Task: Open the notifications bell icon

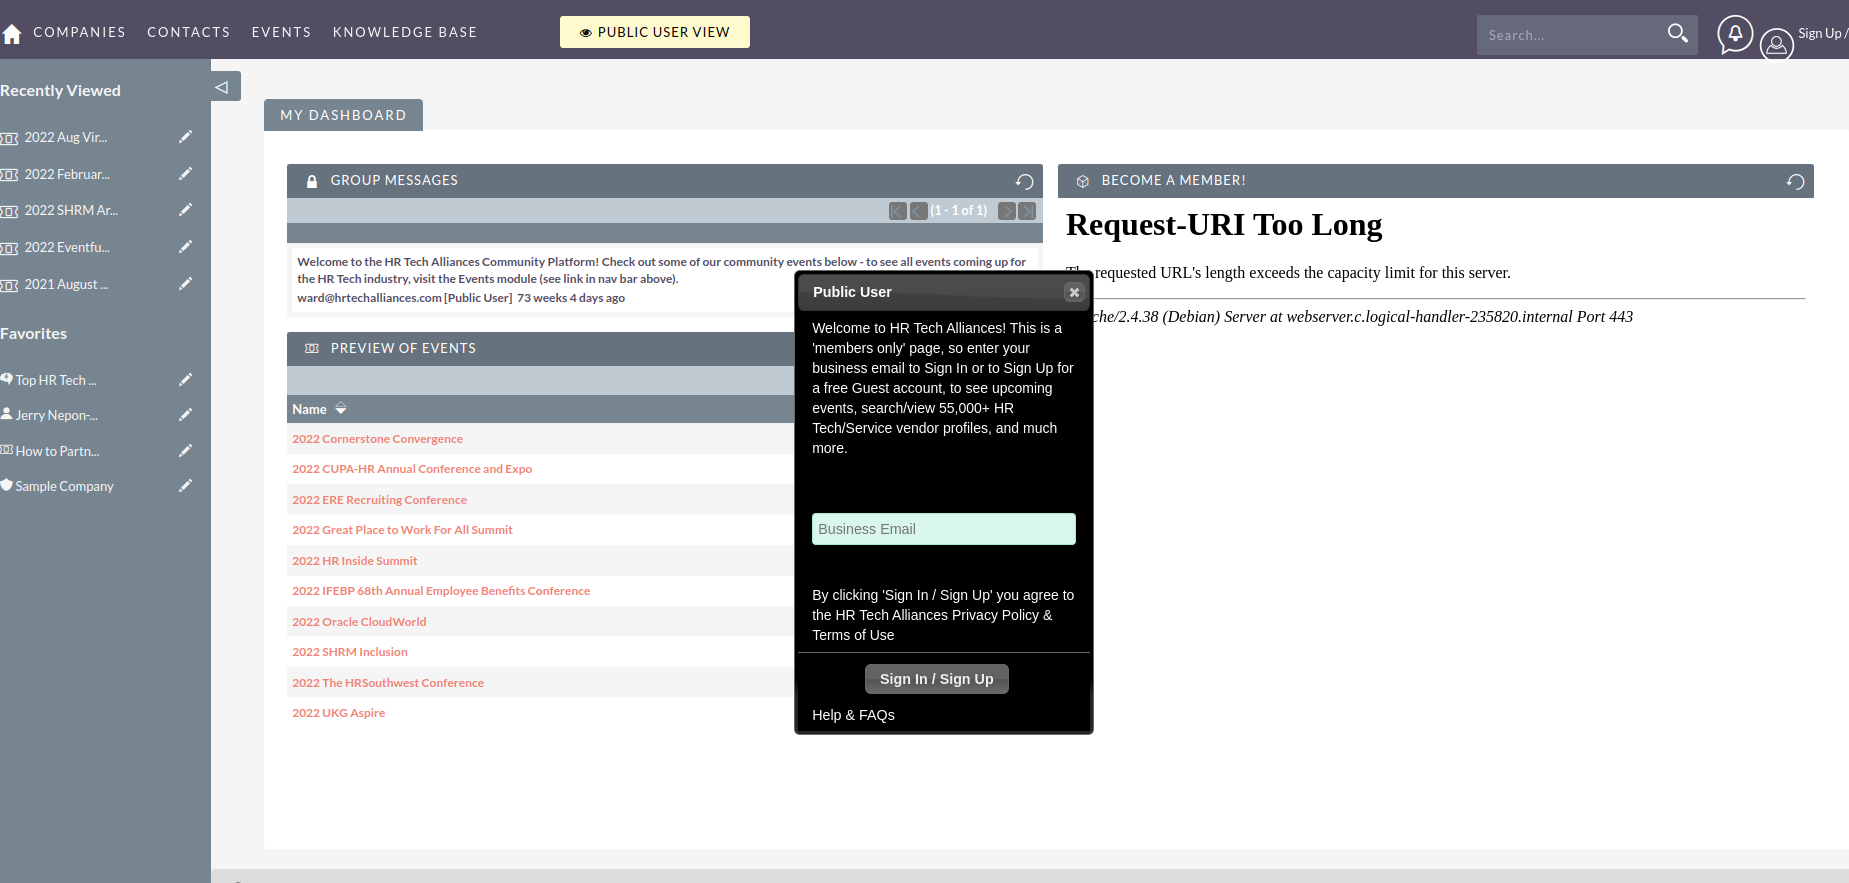Action: pyautogui.click(x=1735, y=34)
